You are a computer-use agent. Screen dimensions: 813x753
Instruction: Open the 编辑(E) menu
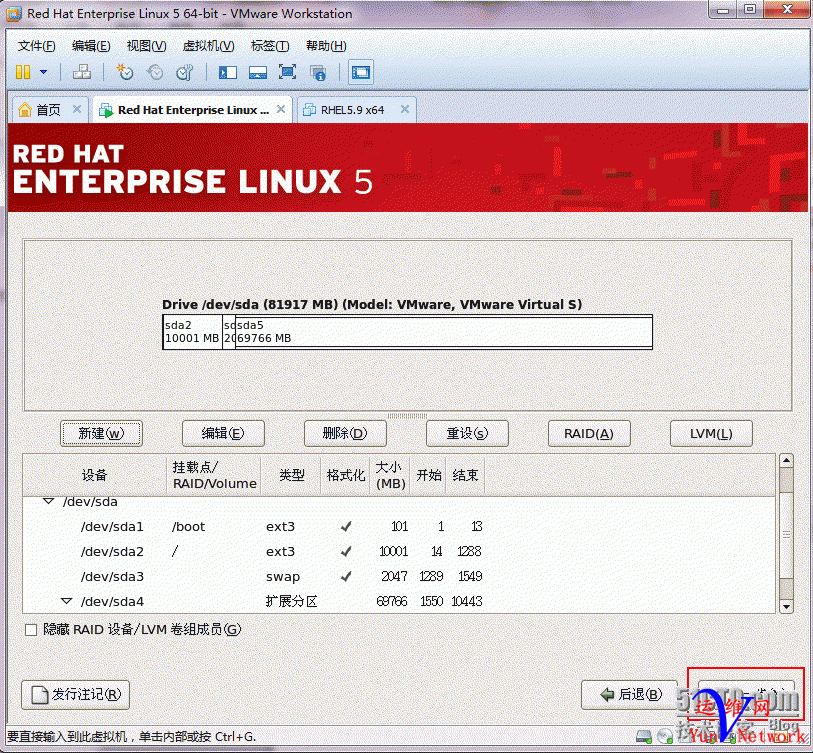click(x=91, y=46)
